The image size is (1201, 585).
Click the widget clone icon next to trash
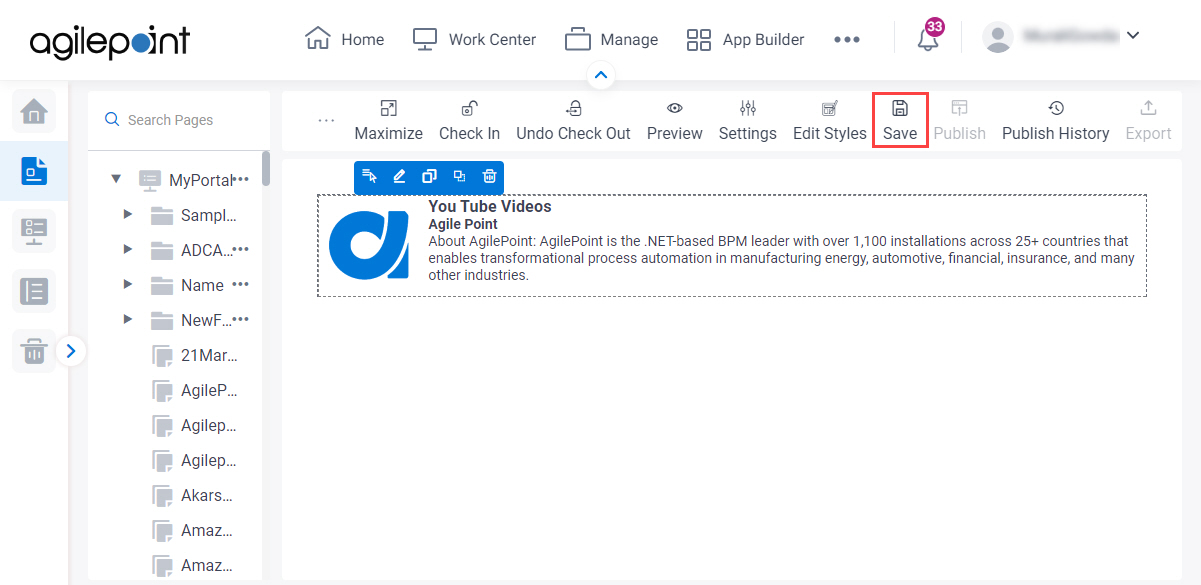459,176
